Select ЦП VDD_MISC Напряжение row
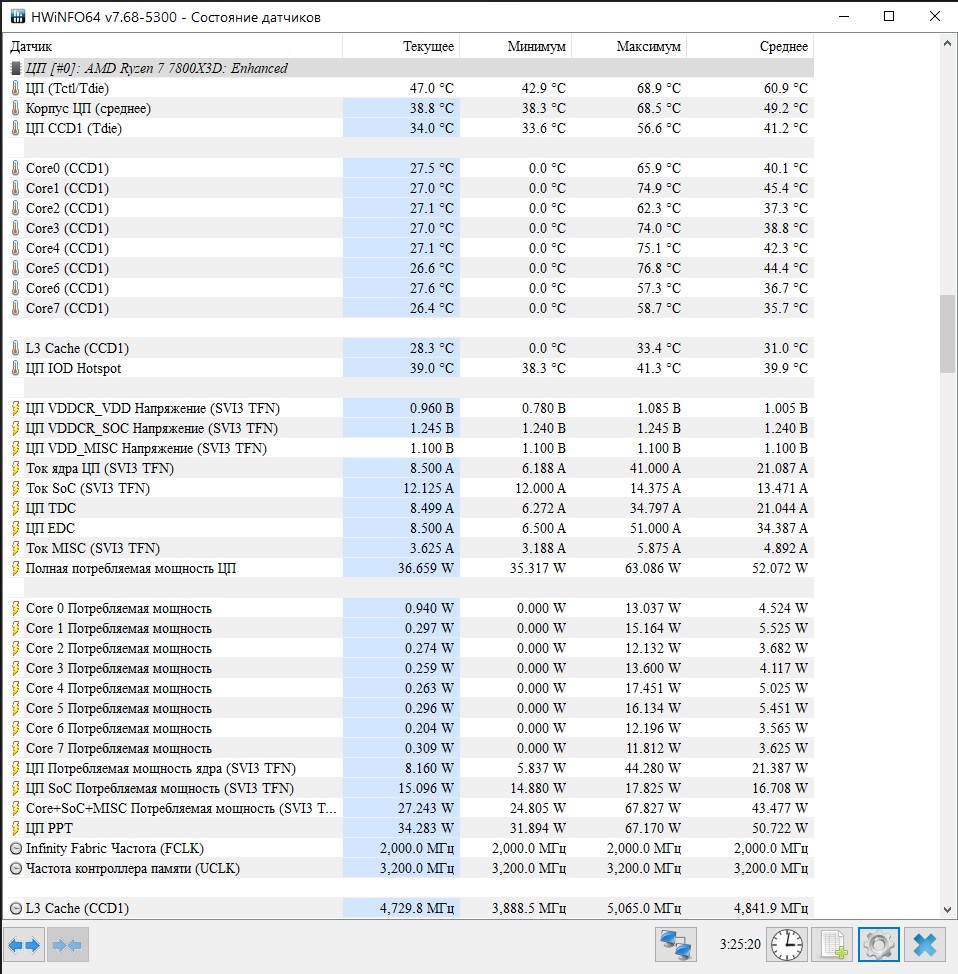958x974 pixels. coord(411,448)
